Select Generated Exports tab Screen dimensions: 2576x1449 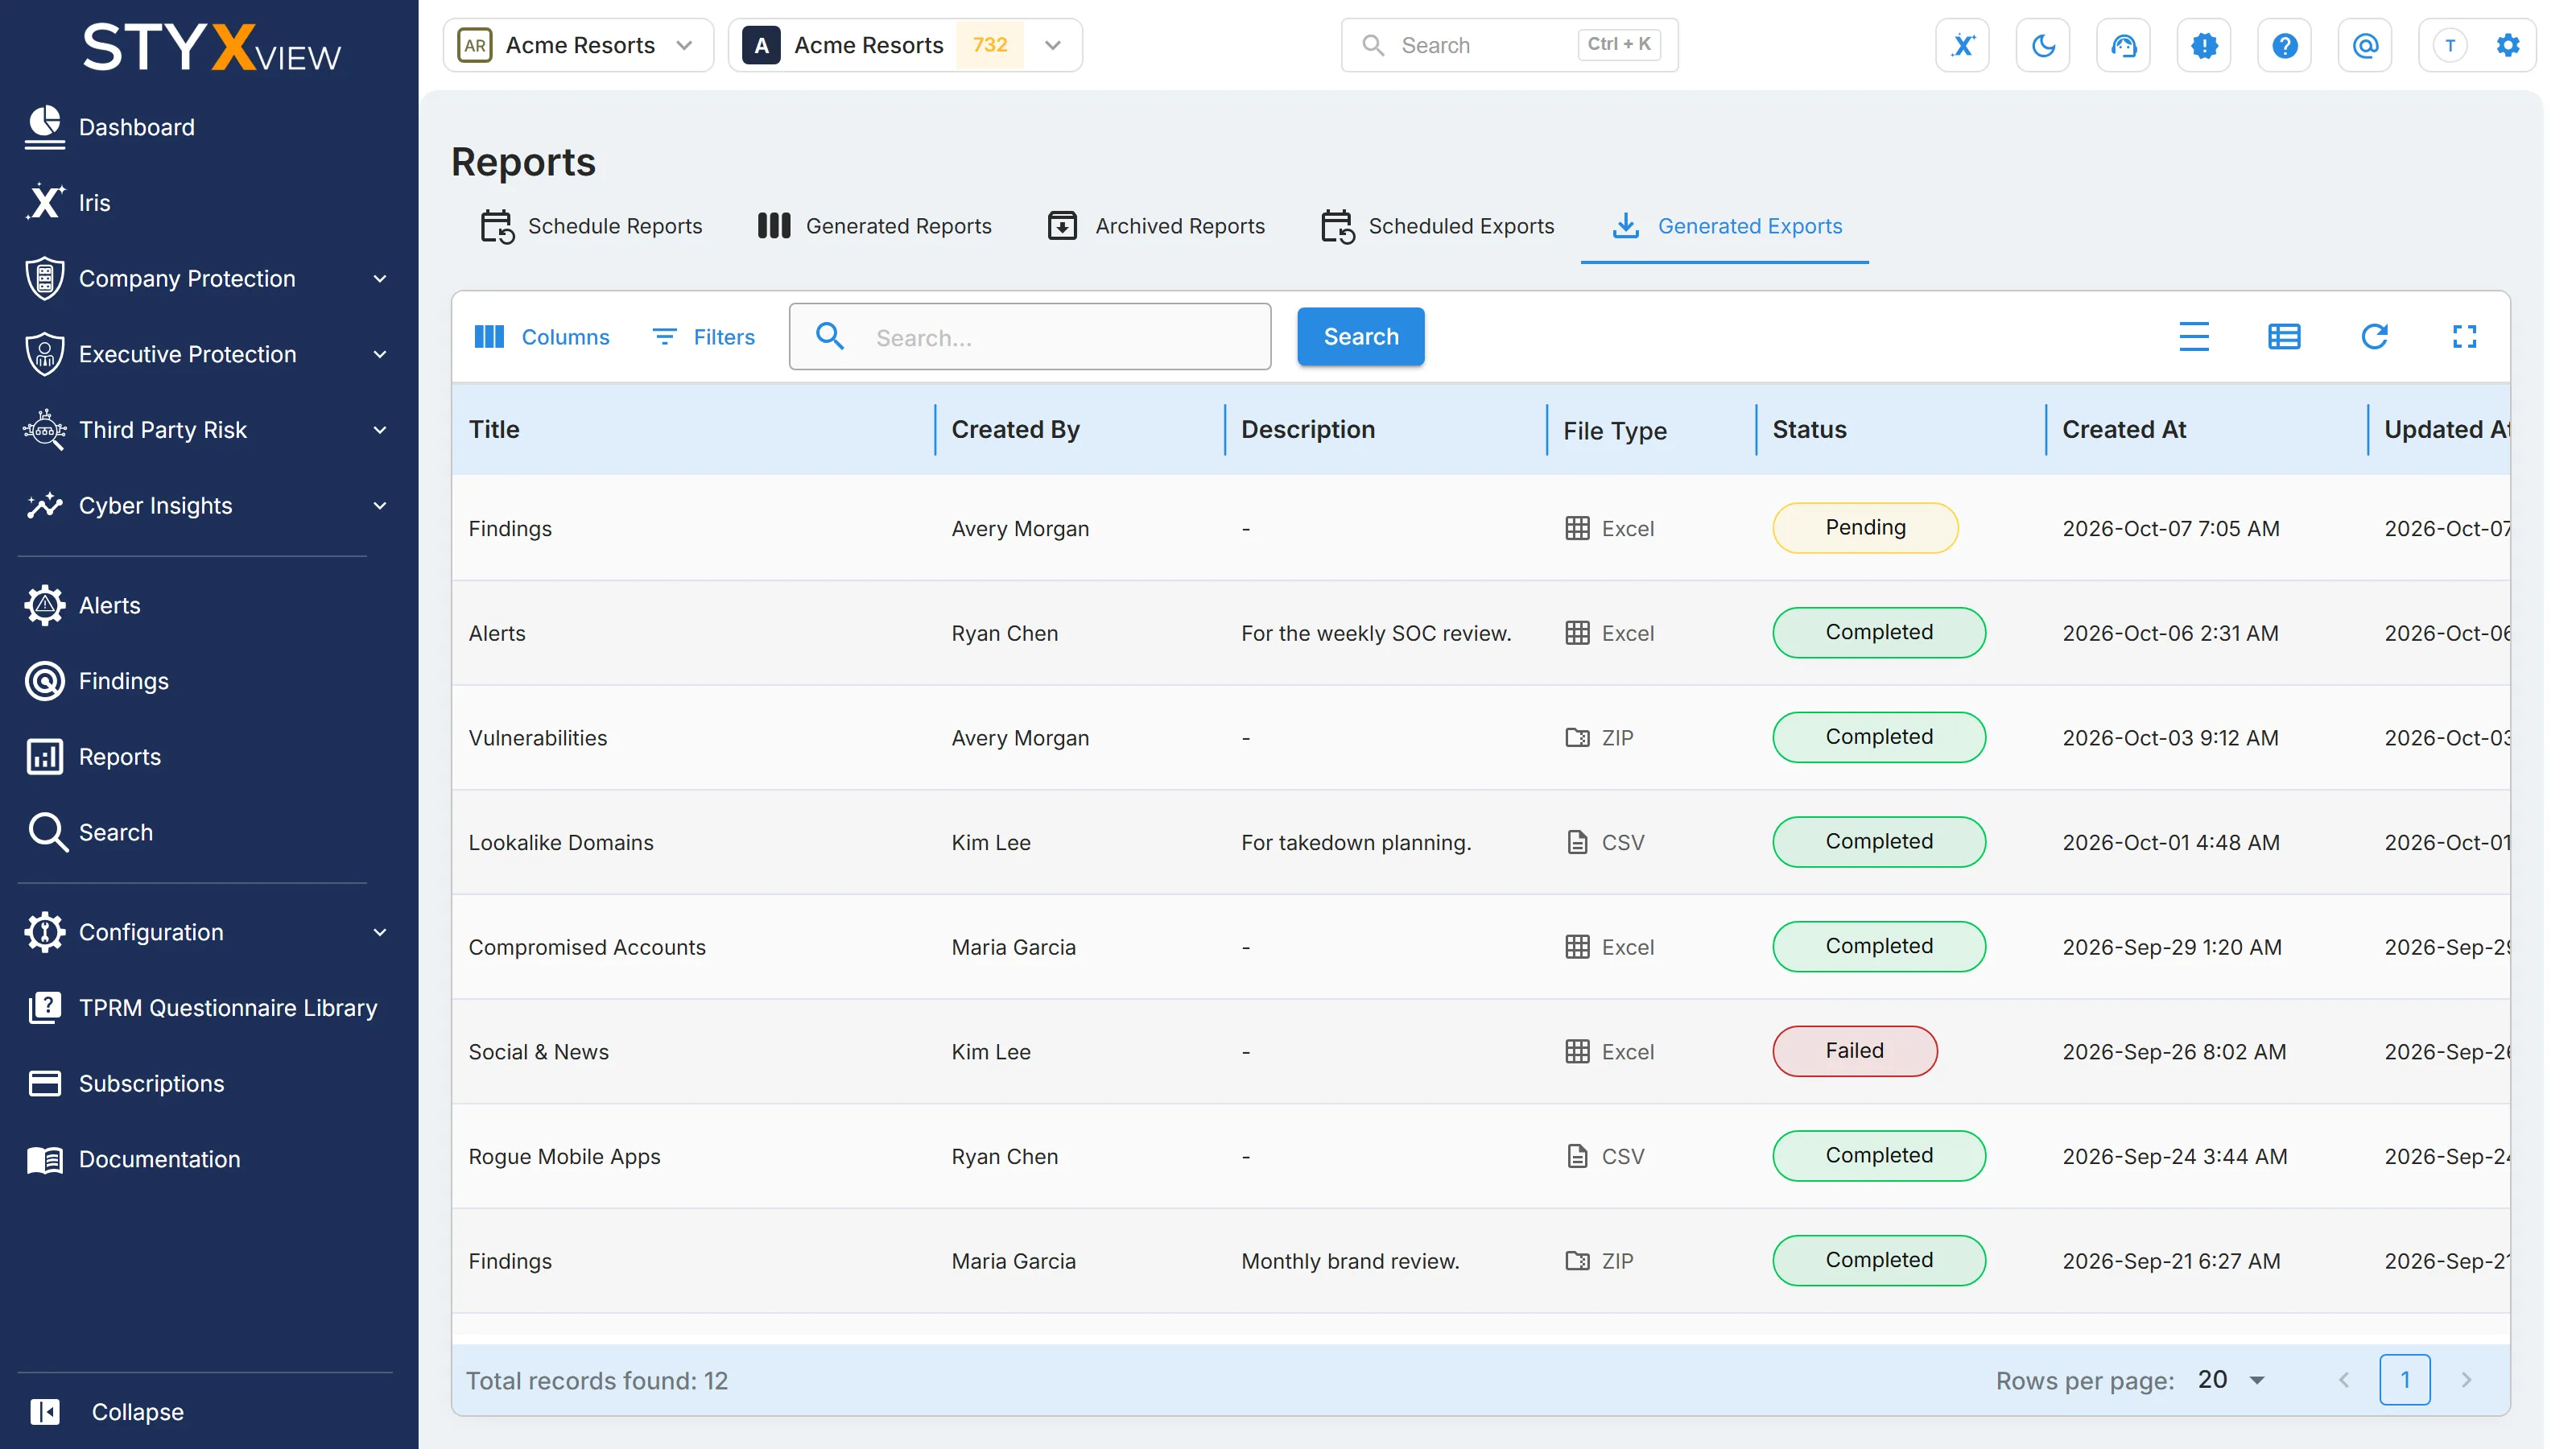pyautogui.click(x=1726, y=226)
